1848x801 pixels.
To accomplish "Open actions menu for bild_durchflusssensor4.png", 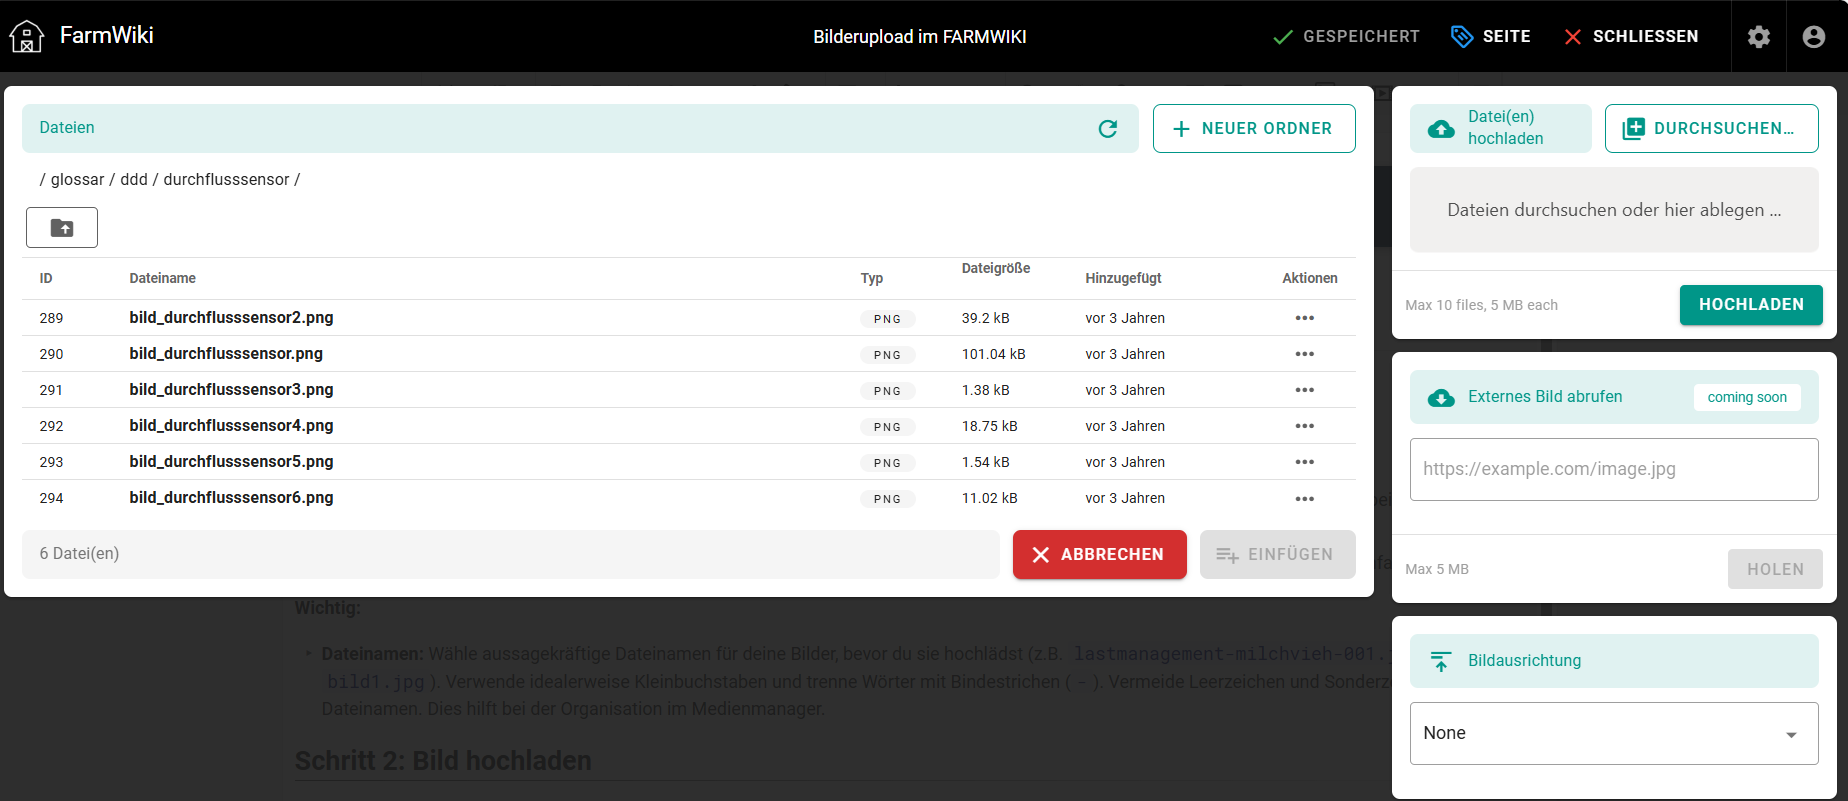I will (1304, 426).
